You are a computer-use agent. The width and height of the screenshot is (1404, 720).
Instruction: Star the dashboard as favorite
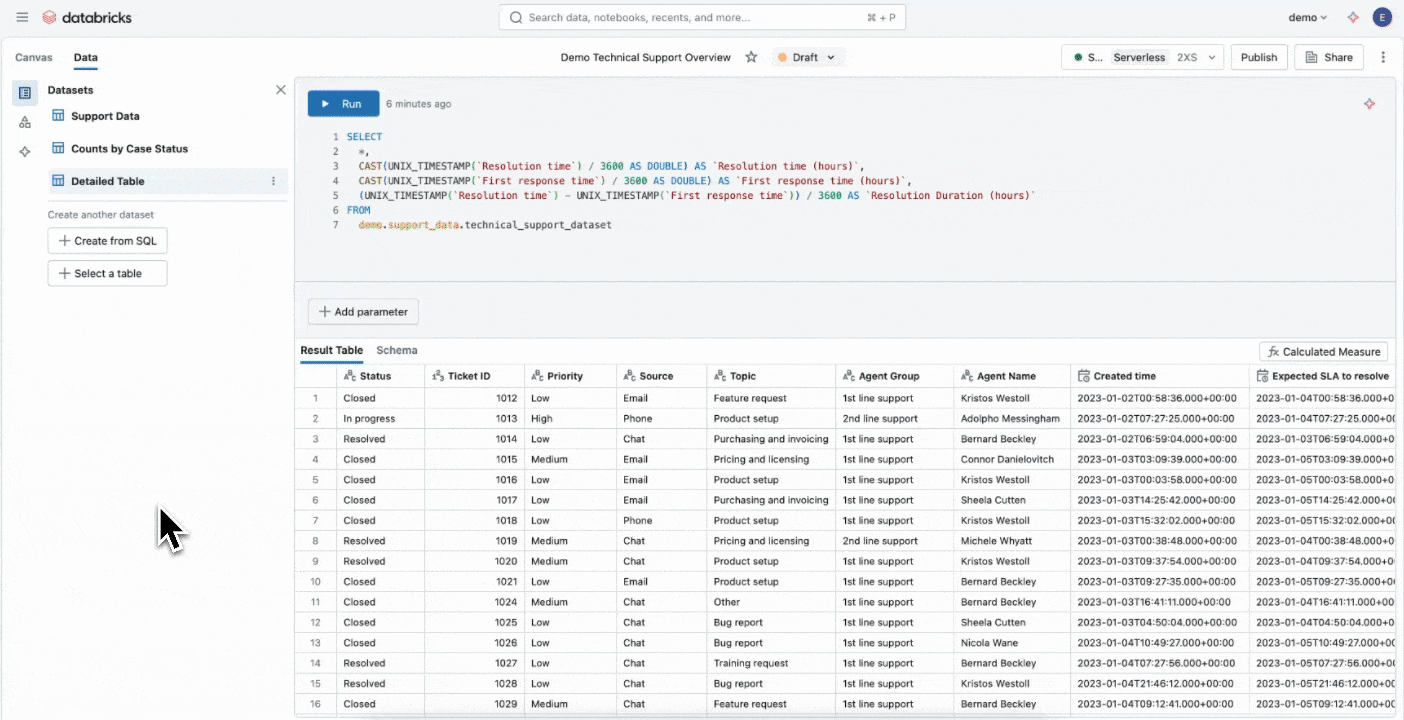point(751,57)
